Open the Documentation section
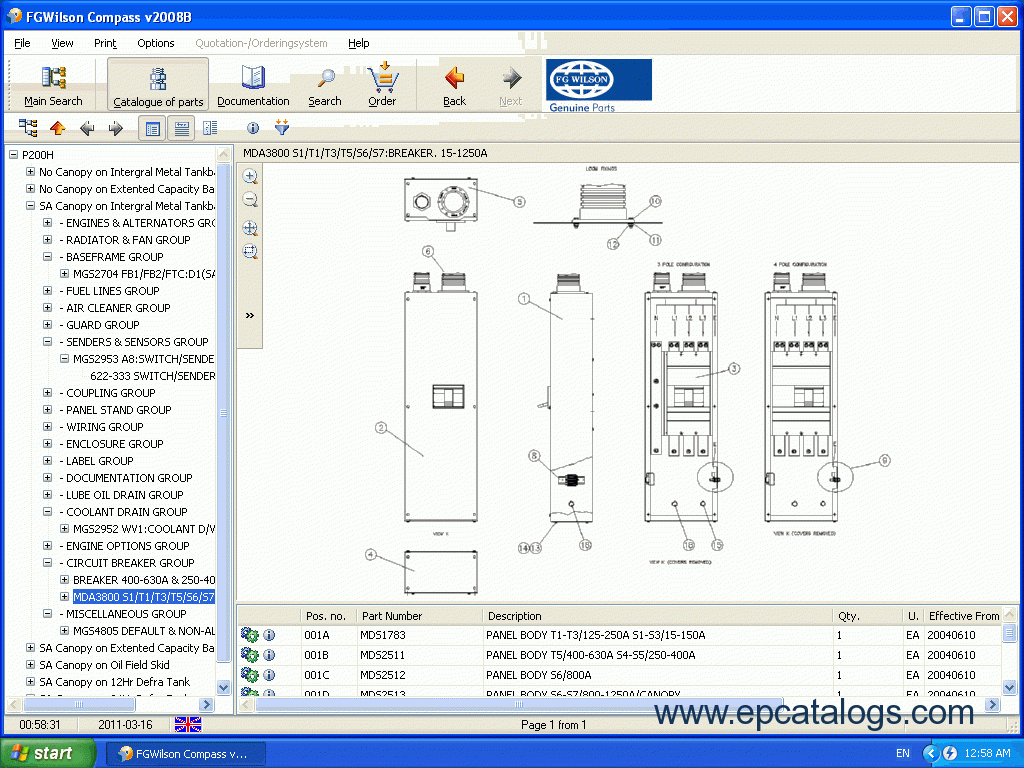Viewport: 1024px width, 768px height. point(253,85)
